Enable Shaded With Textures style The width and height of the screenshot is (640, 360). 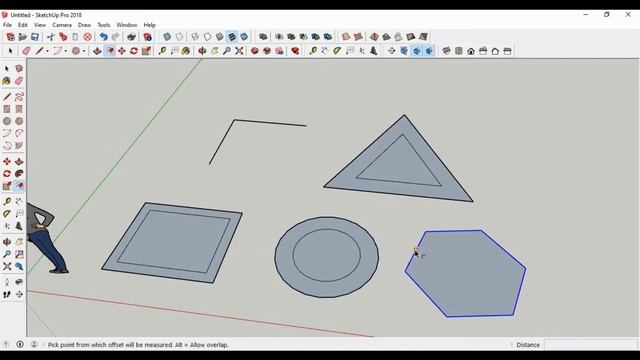tap(232, 37)
